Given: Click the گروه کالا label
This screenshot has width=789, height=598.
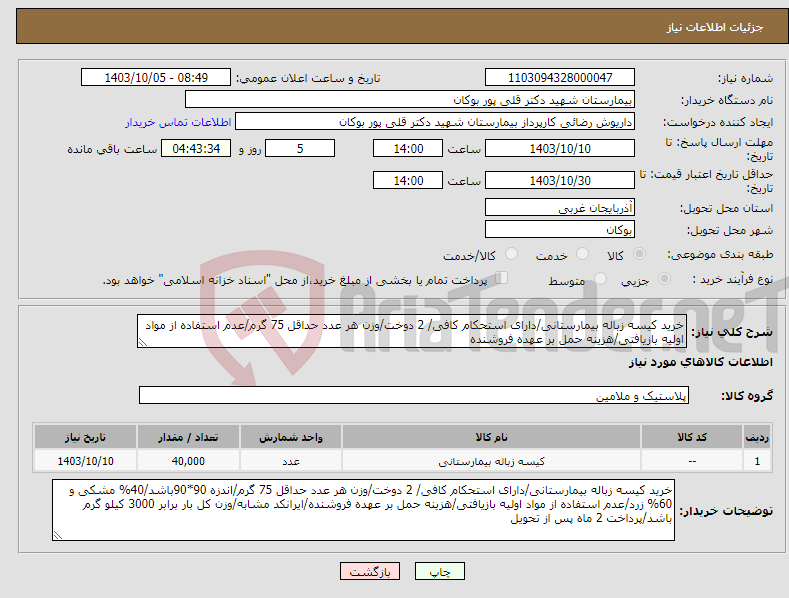Looking at the screenshot, I should pyautogui.click(x=747, y=396).
